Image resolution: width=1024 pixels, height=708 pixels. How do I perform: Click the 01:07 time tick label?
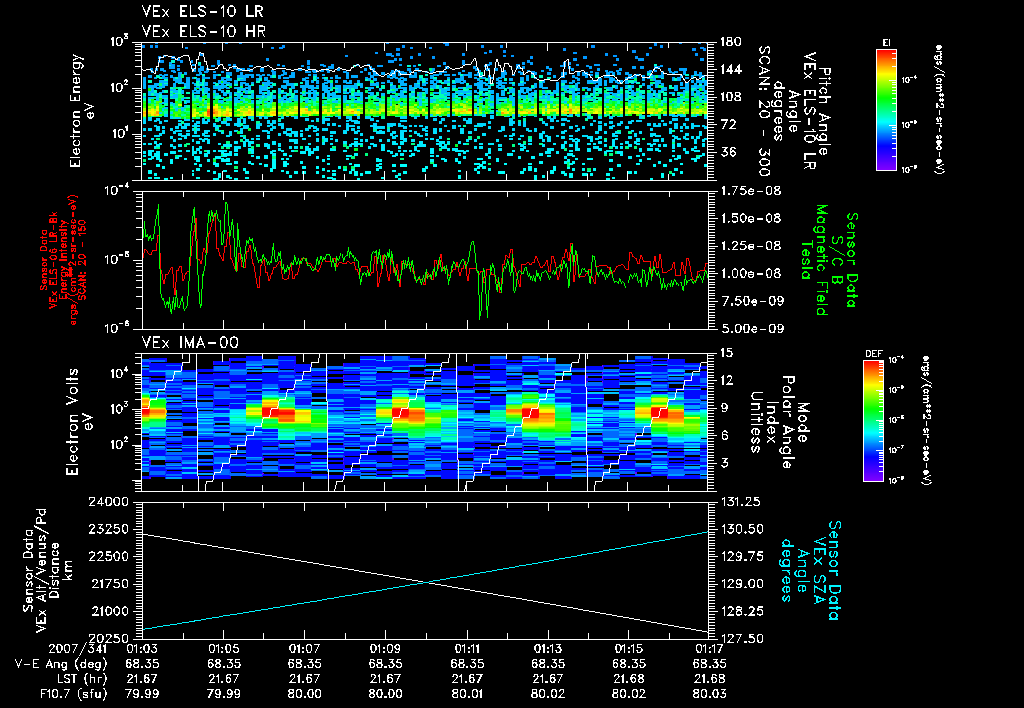[304, 649]
